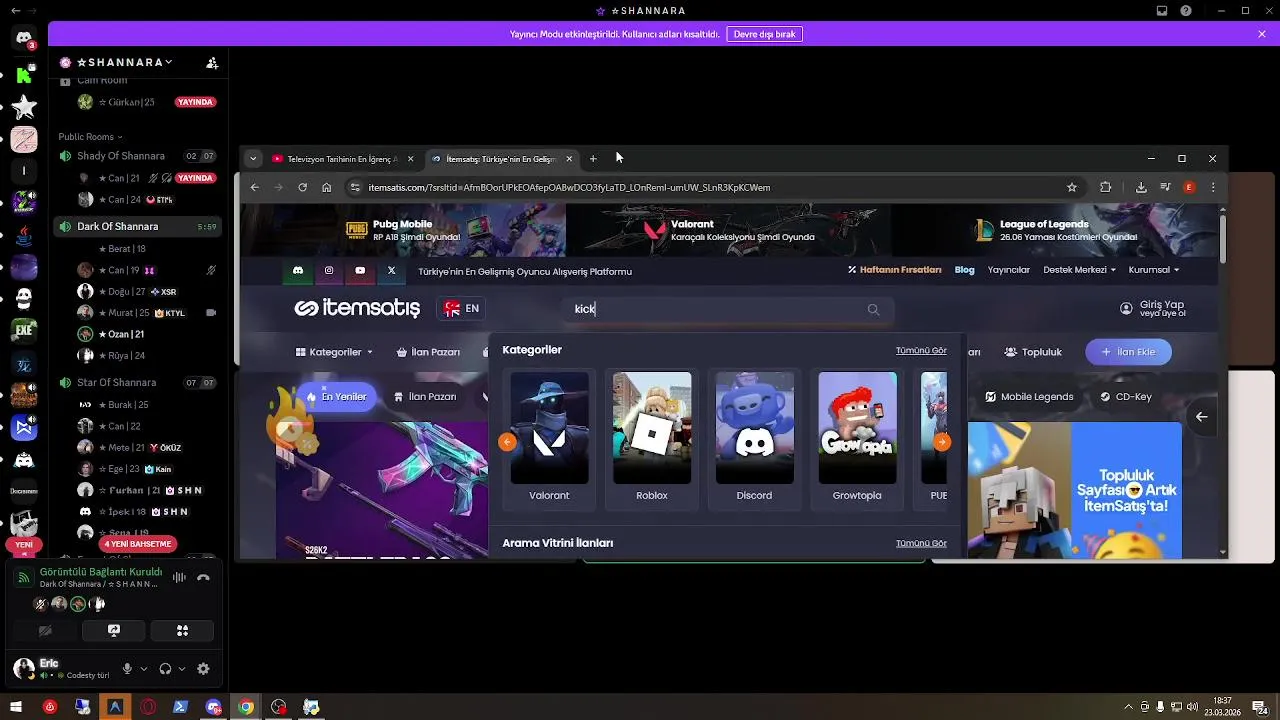Screen dimensions: 1280x720
Task: Expand headphone output options arrow
Action: click(x=182, y=669)
